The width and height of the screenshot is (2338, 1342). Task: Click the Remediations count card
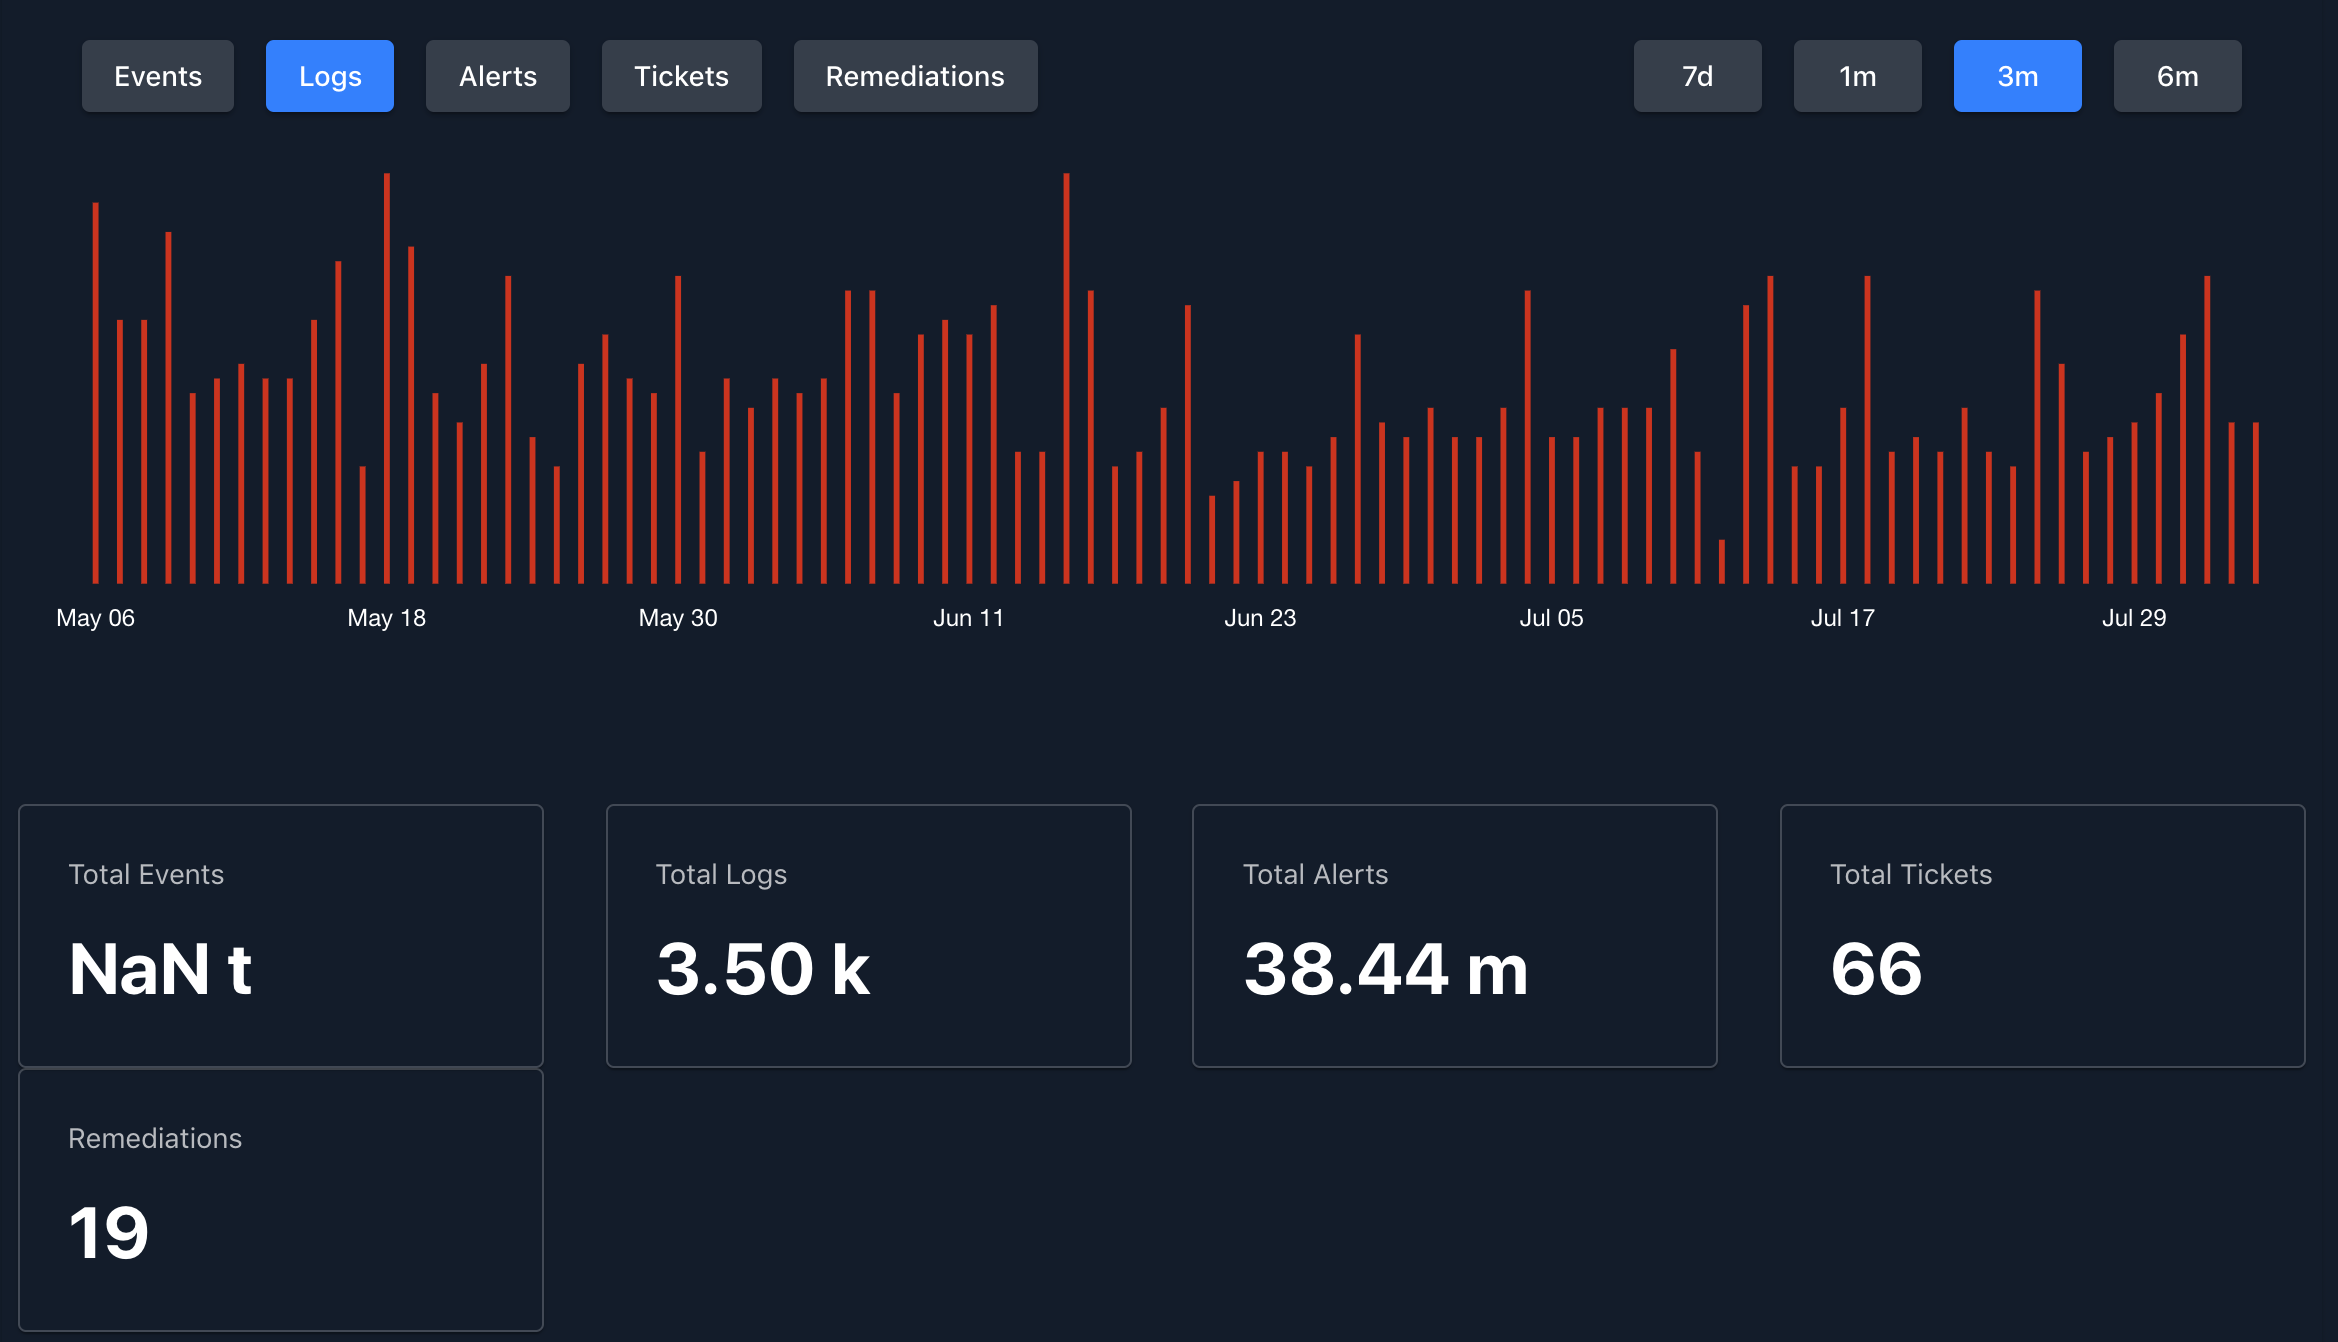281,1200
